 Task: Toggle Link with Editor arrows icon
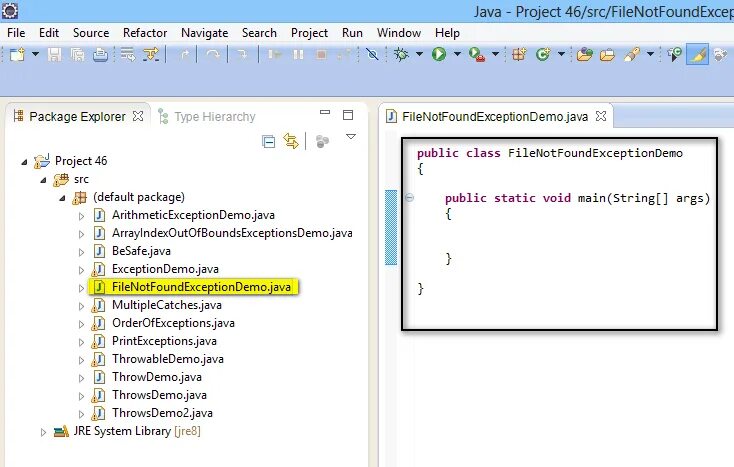[x=291, y=141]
